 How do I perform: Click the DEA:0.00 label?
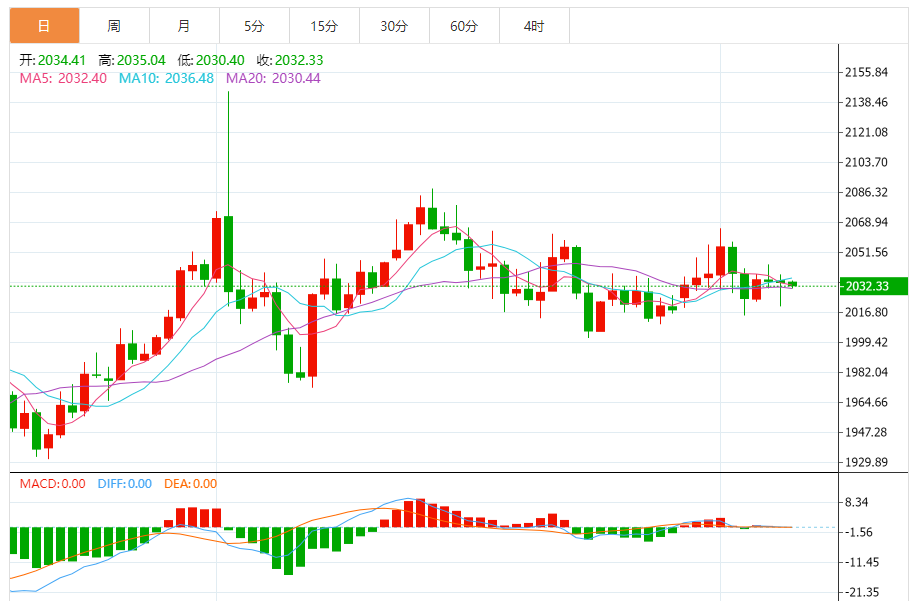point(190,484)
